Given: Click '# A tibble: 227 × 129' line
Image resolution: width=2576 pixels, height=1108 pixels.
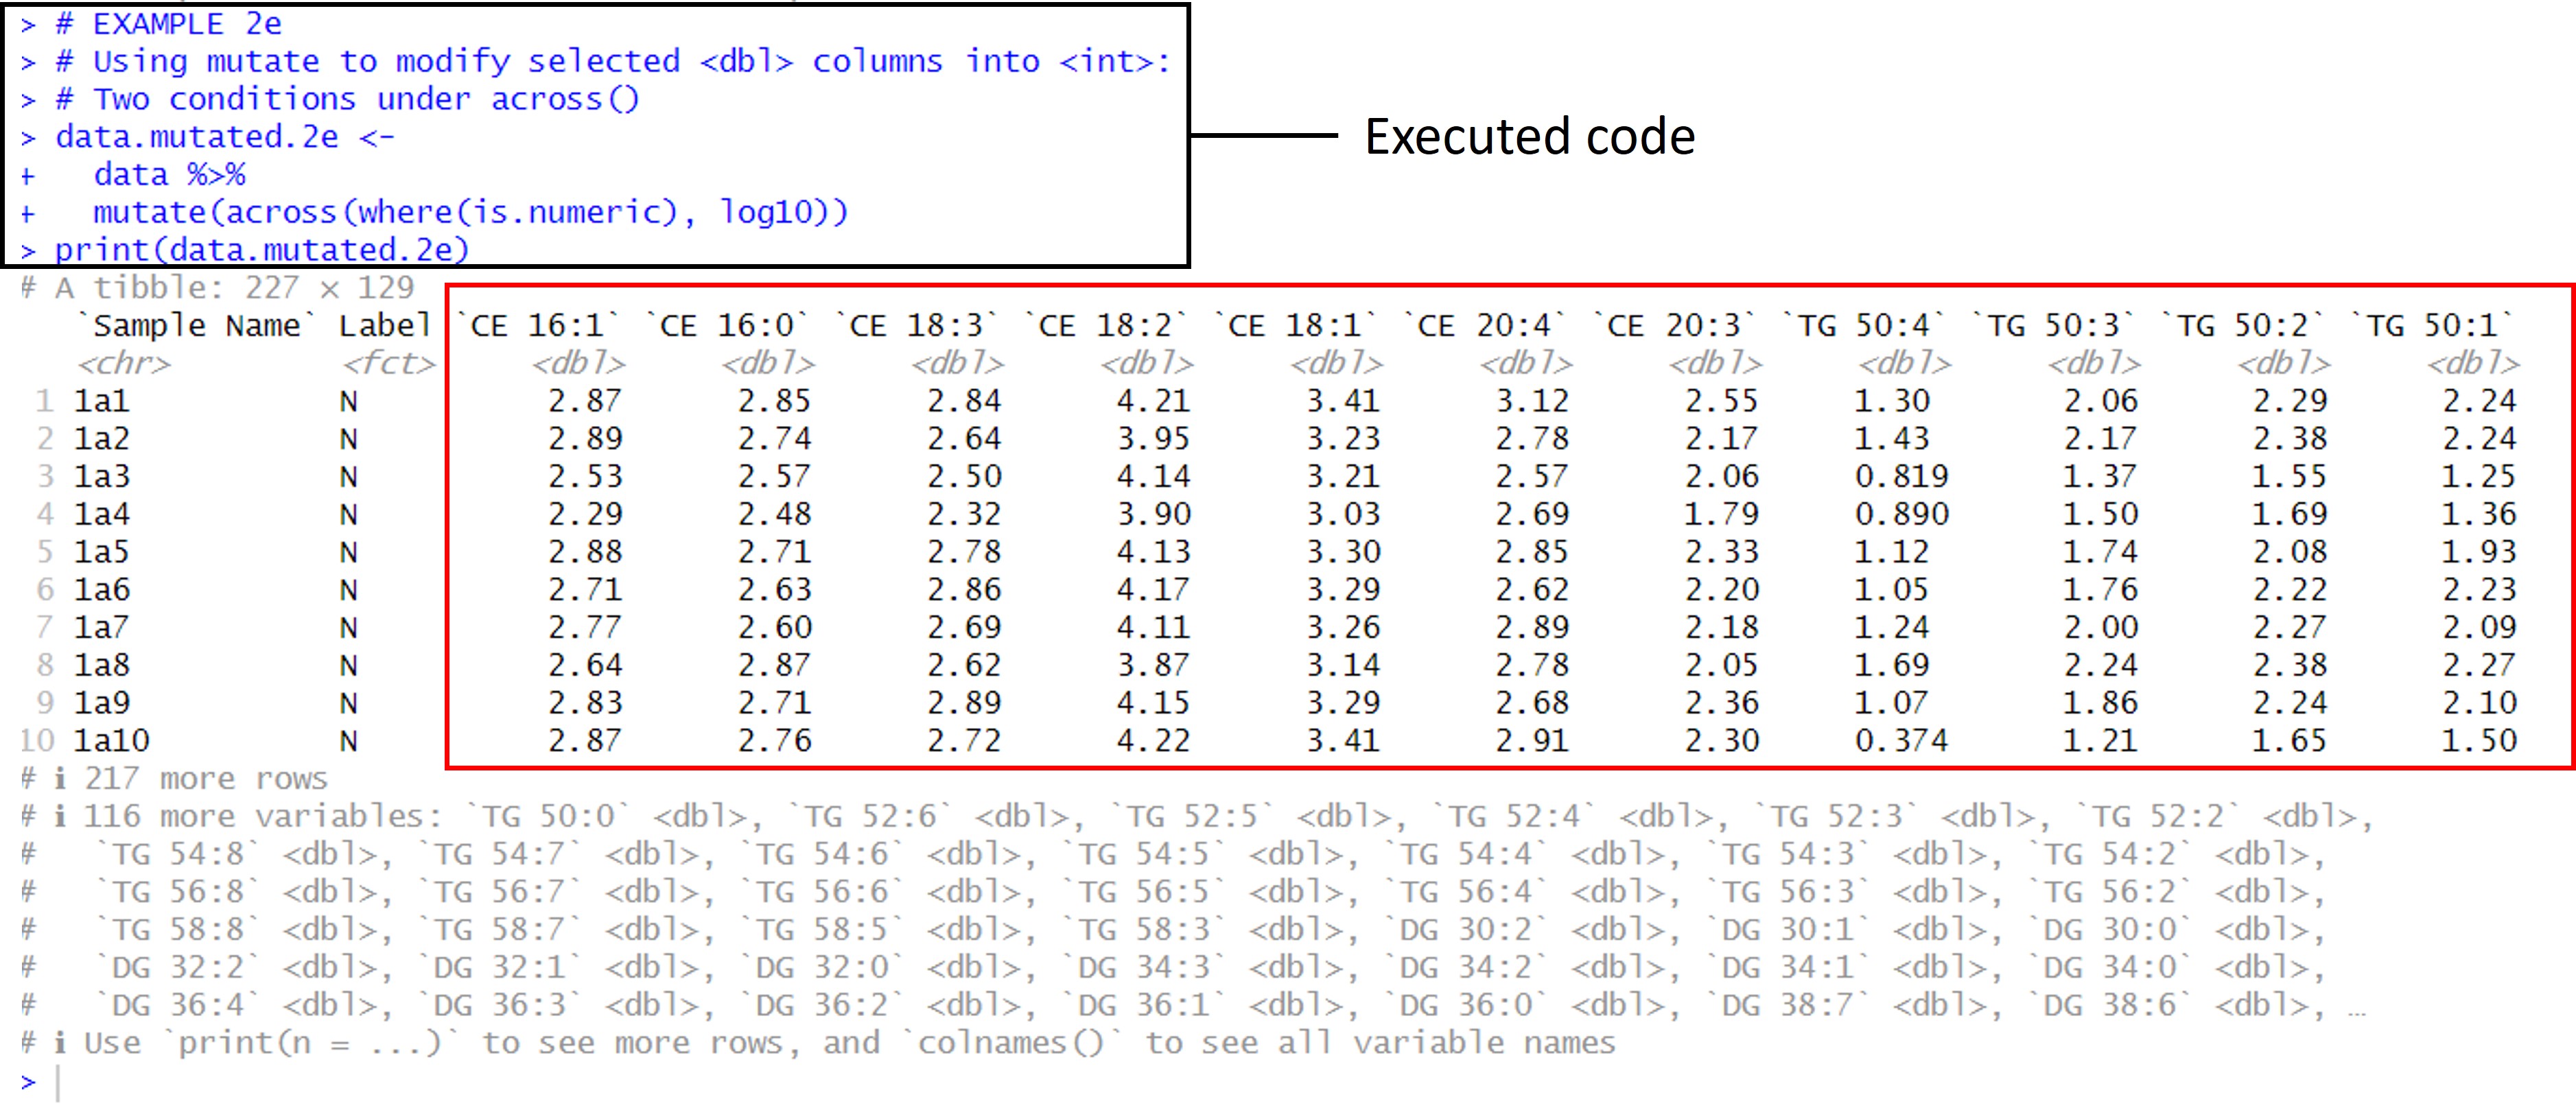Looking at the screenshot, I should pos(217,288).
